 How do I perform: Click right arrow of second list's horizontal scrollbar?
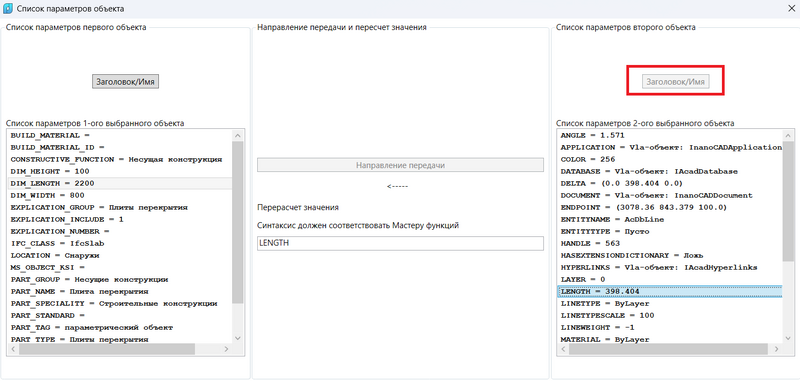pos(777,349)
